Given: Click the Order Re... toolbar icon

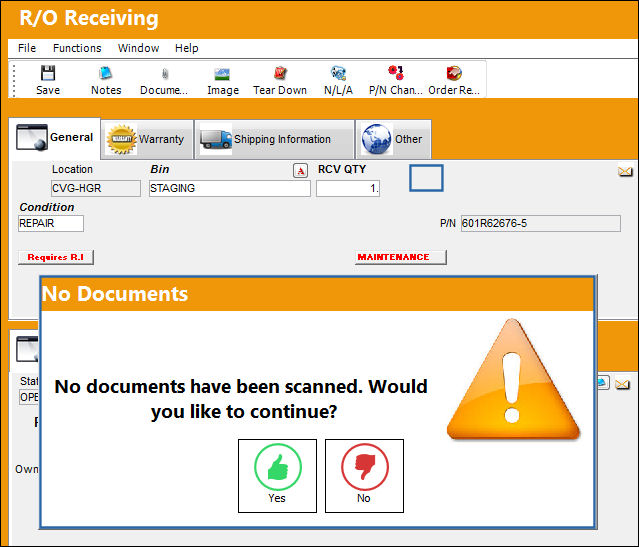Looking at the screenshot, I should coord(454,73).
